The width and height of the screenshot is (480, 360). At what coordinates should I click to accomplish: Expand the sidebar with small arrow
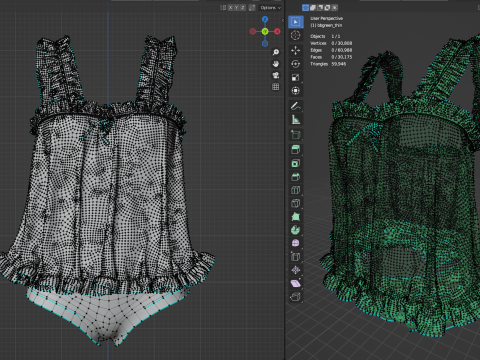pyautogui.click(x=283, y=20)
